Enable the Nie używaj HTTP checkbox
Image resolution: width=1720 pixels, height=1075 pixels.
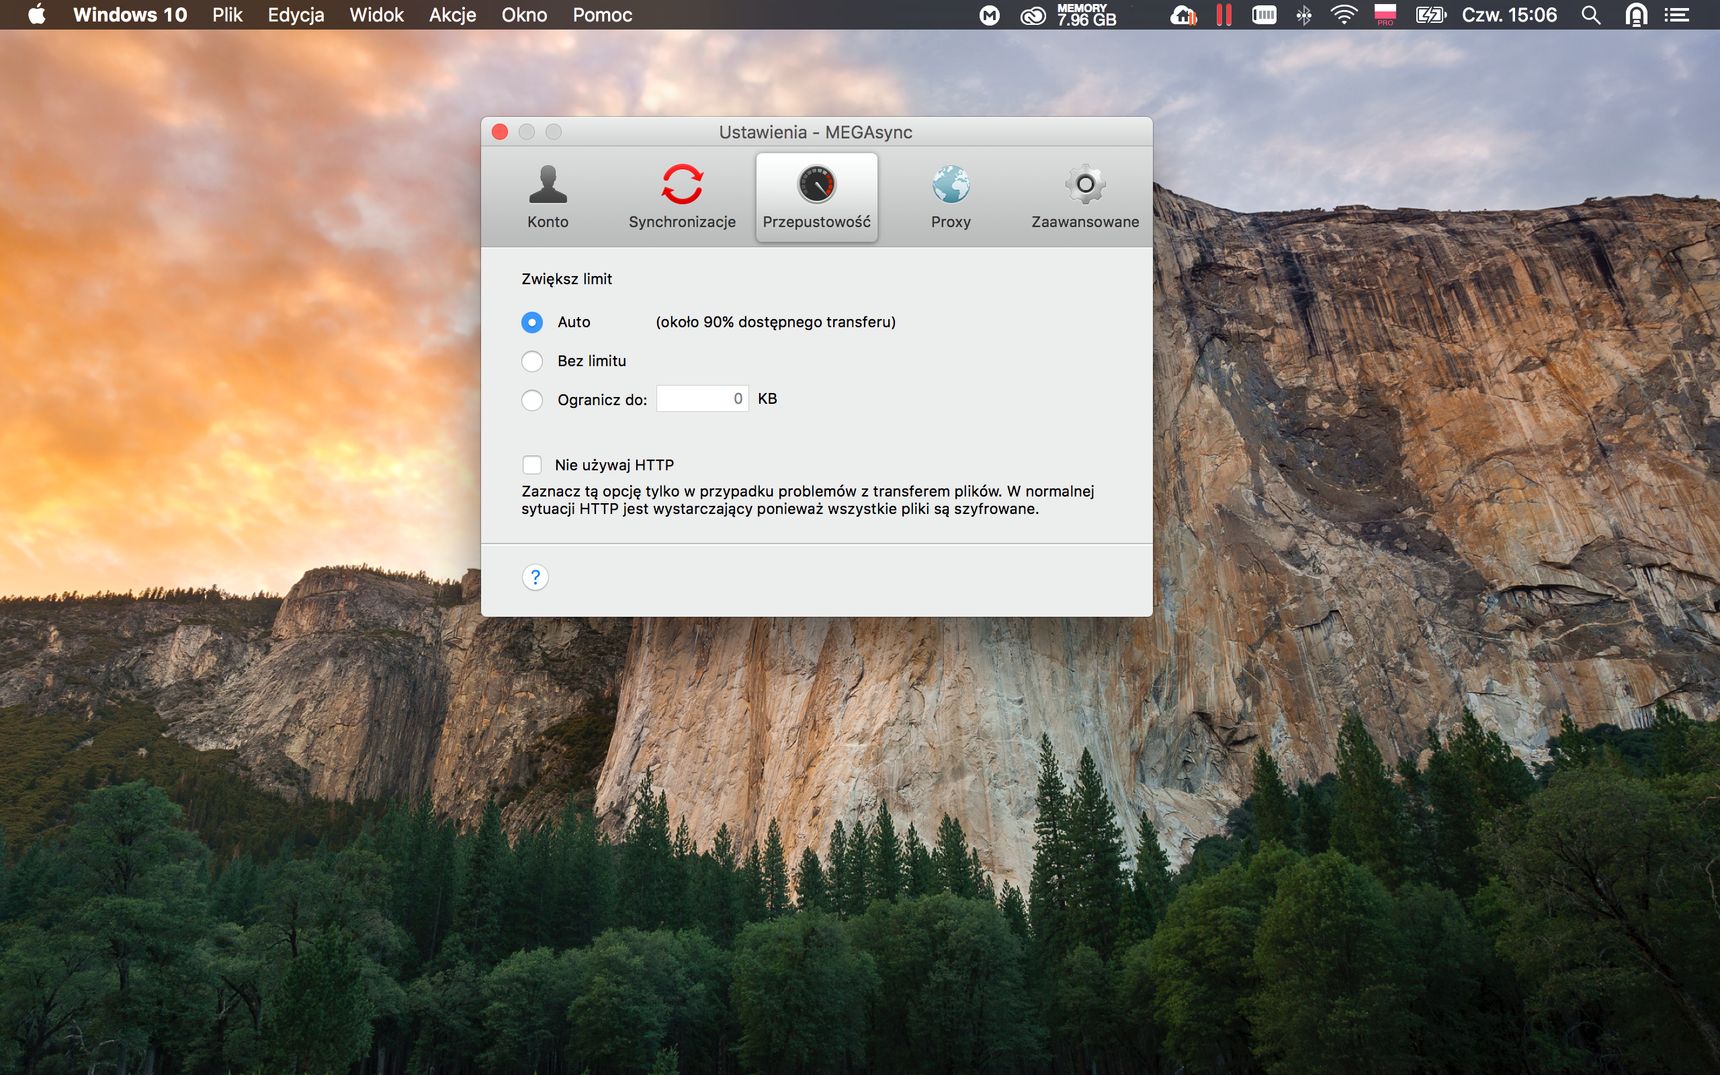pyautogui.click(x=532, y=465)
